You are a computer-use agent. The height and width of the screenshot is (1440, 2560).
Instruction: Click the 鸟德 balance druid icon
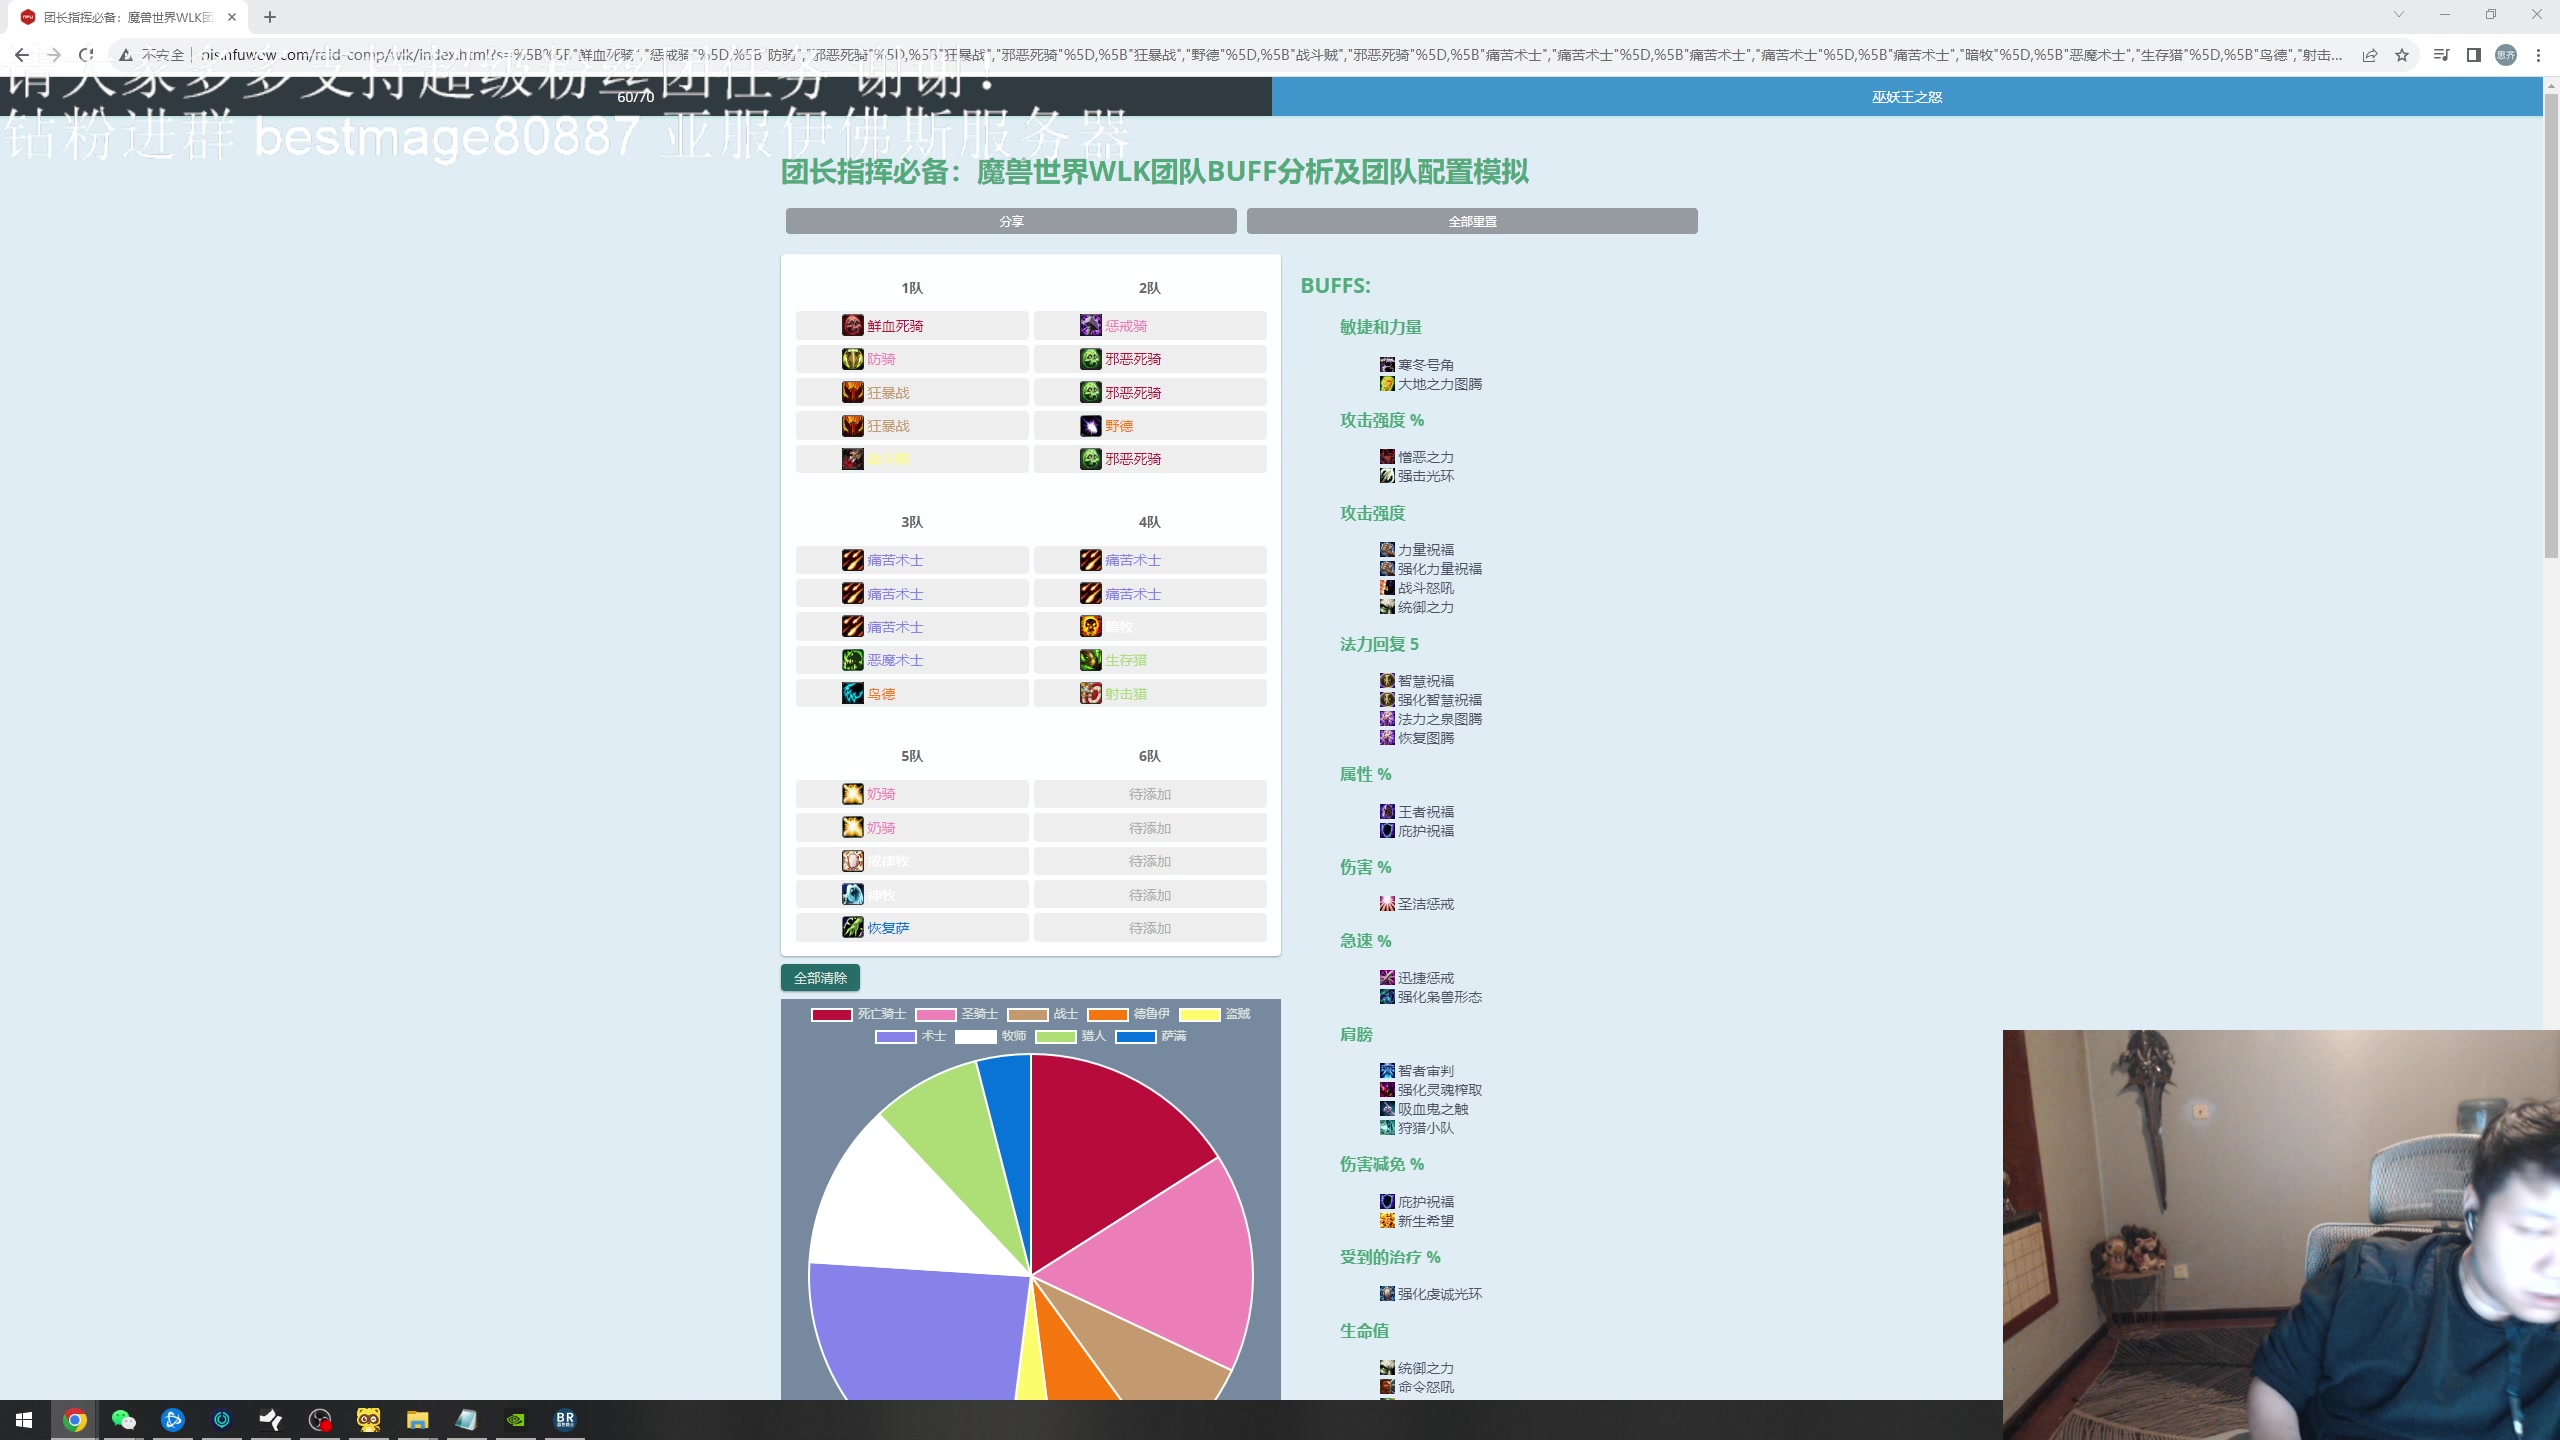(x=852, y=694)
